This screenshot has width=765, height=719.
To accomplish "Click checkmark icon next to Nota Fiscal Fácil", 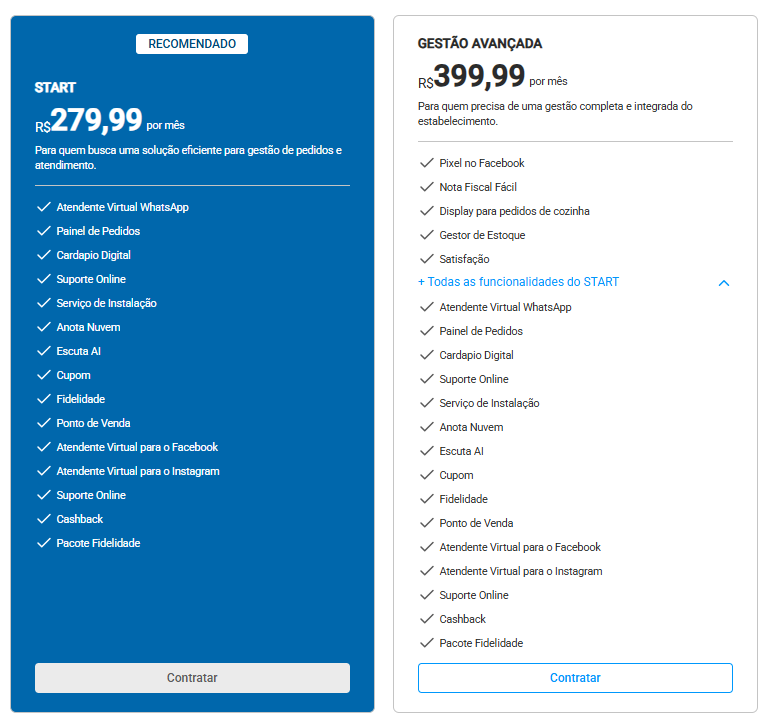I will 427,187.
